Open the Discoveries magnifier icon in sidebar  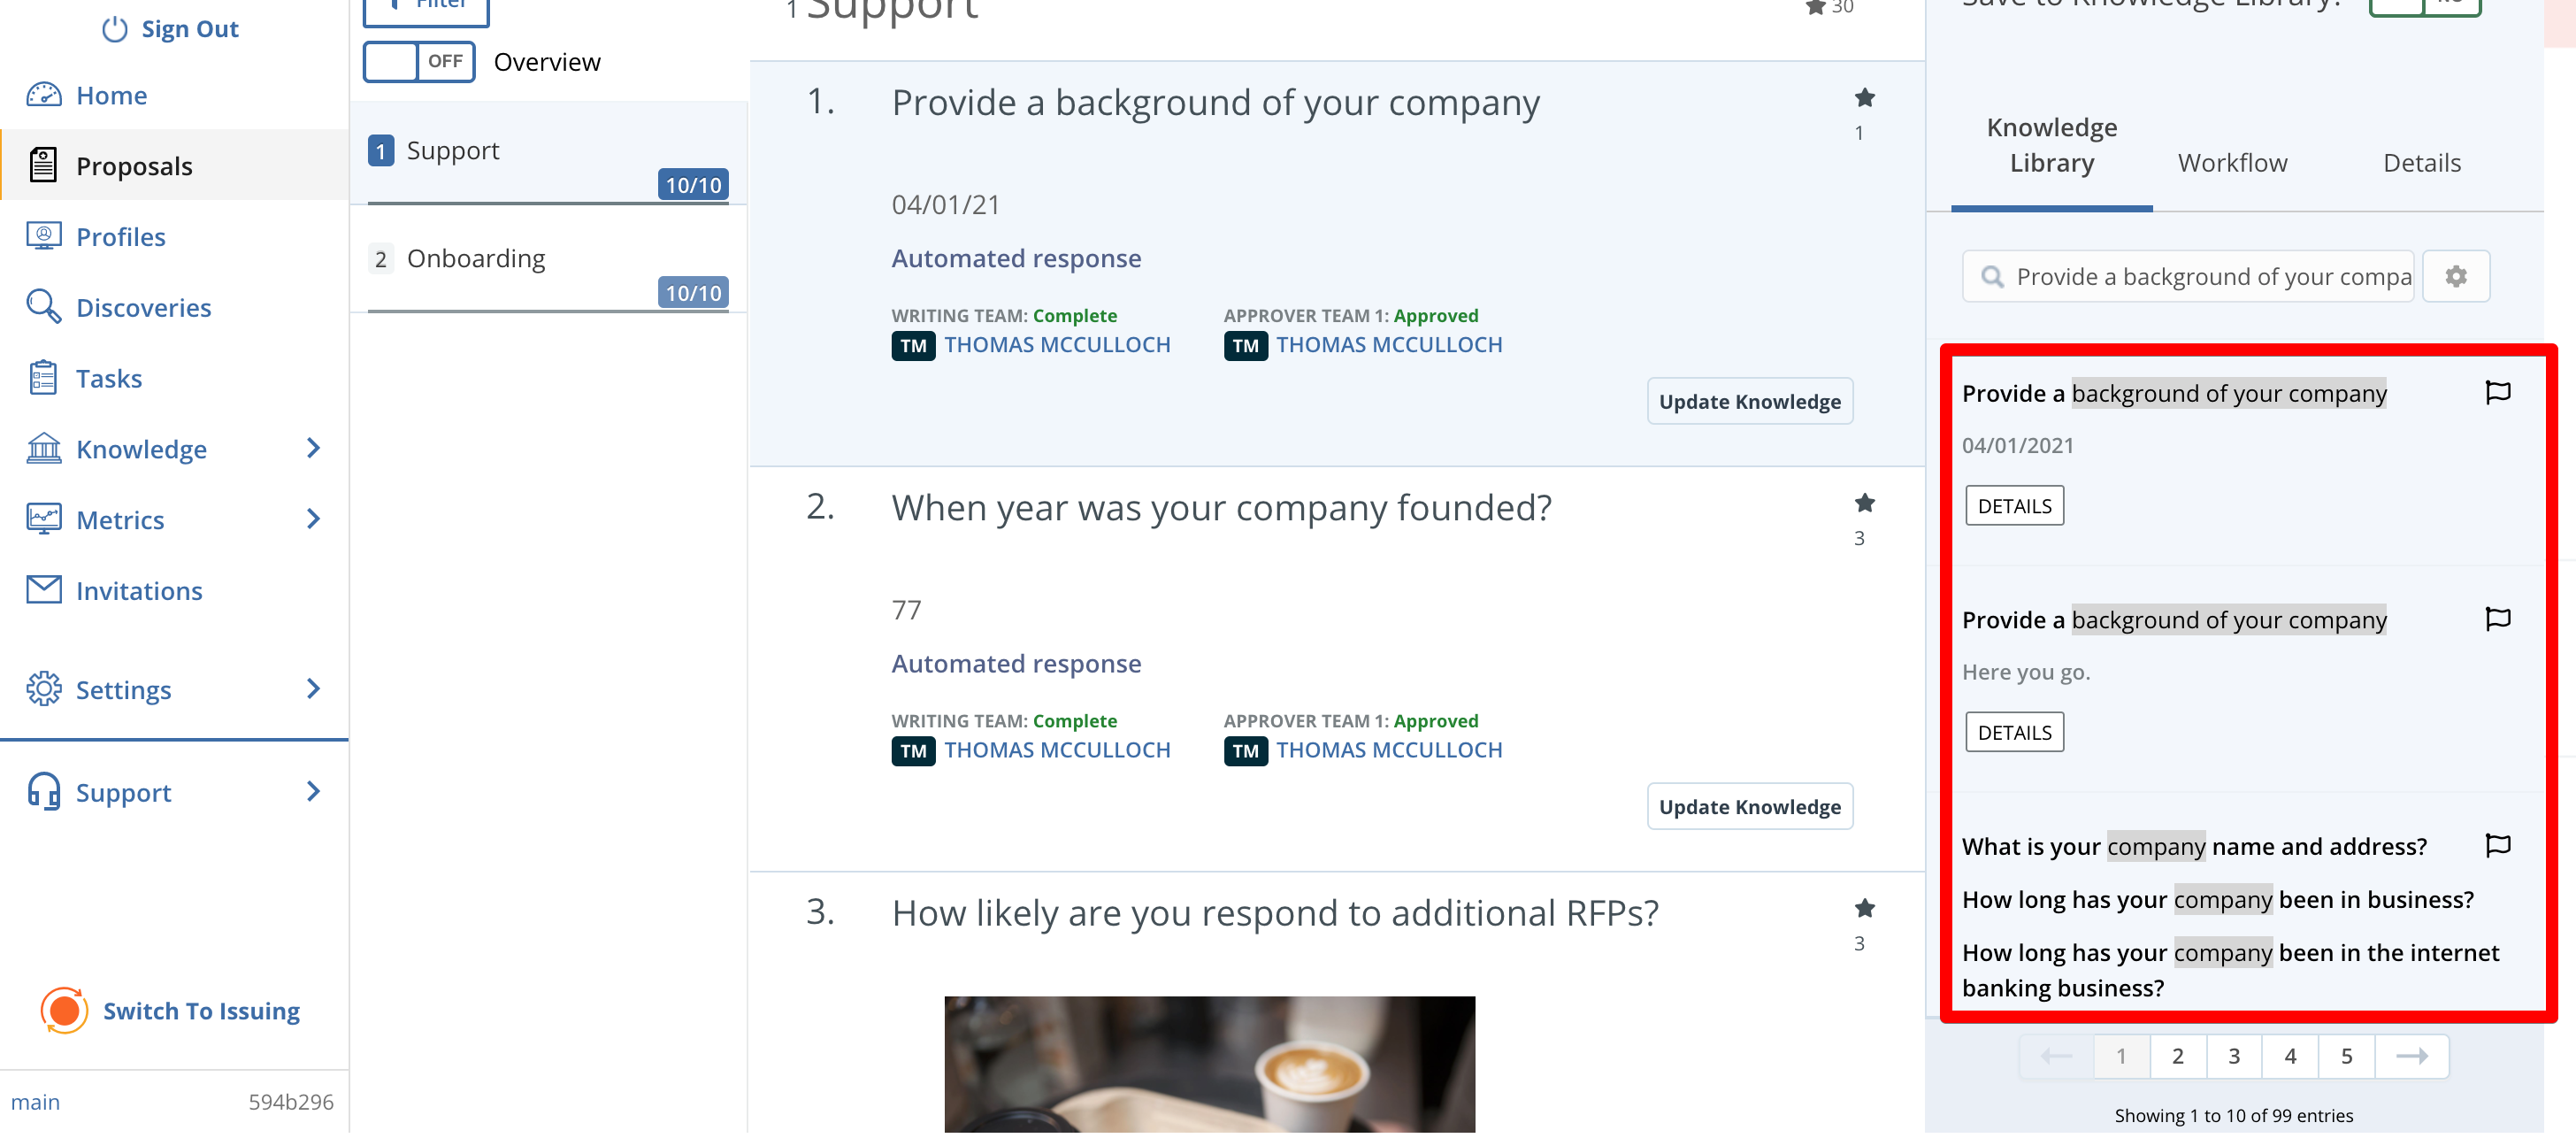(43, 307)
